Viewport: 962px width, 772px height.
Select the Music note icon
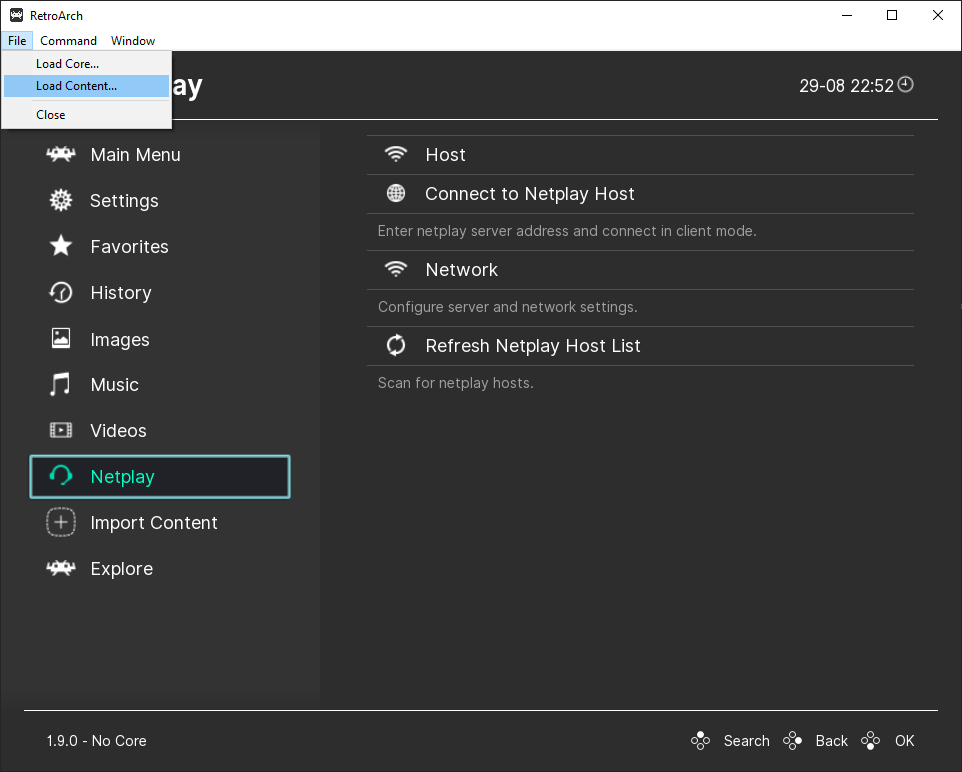click(x=61, y=384)
